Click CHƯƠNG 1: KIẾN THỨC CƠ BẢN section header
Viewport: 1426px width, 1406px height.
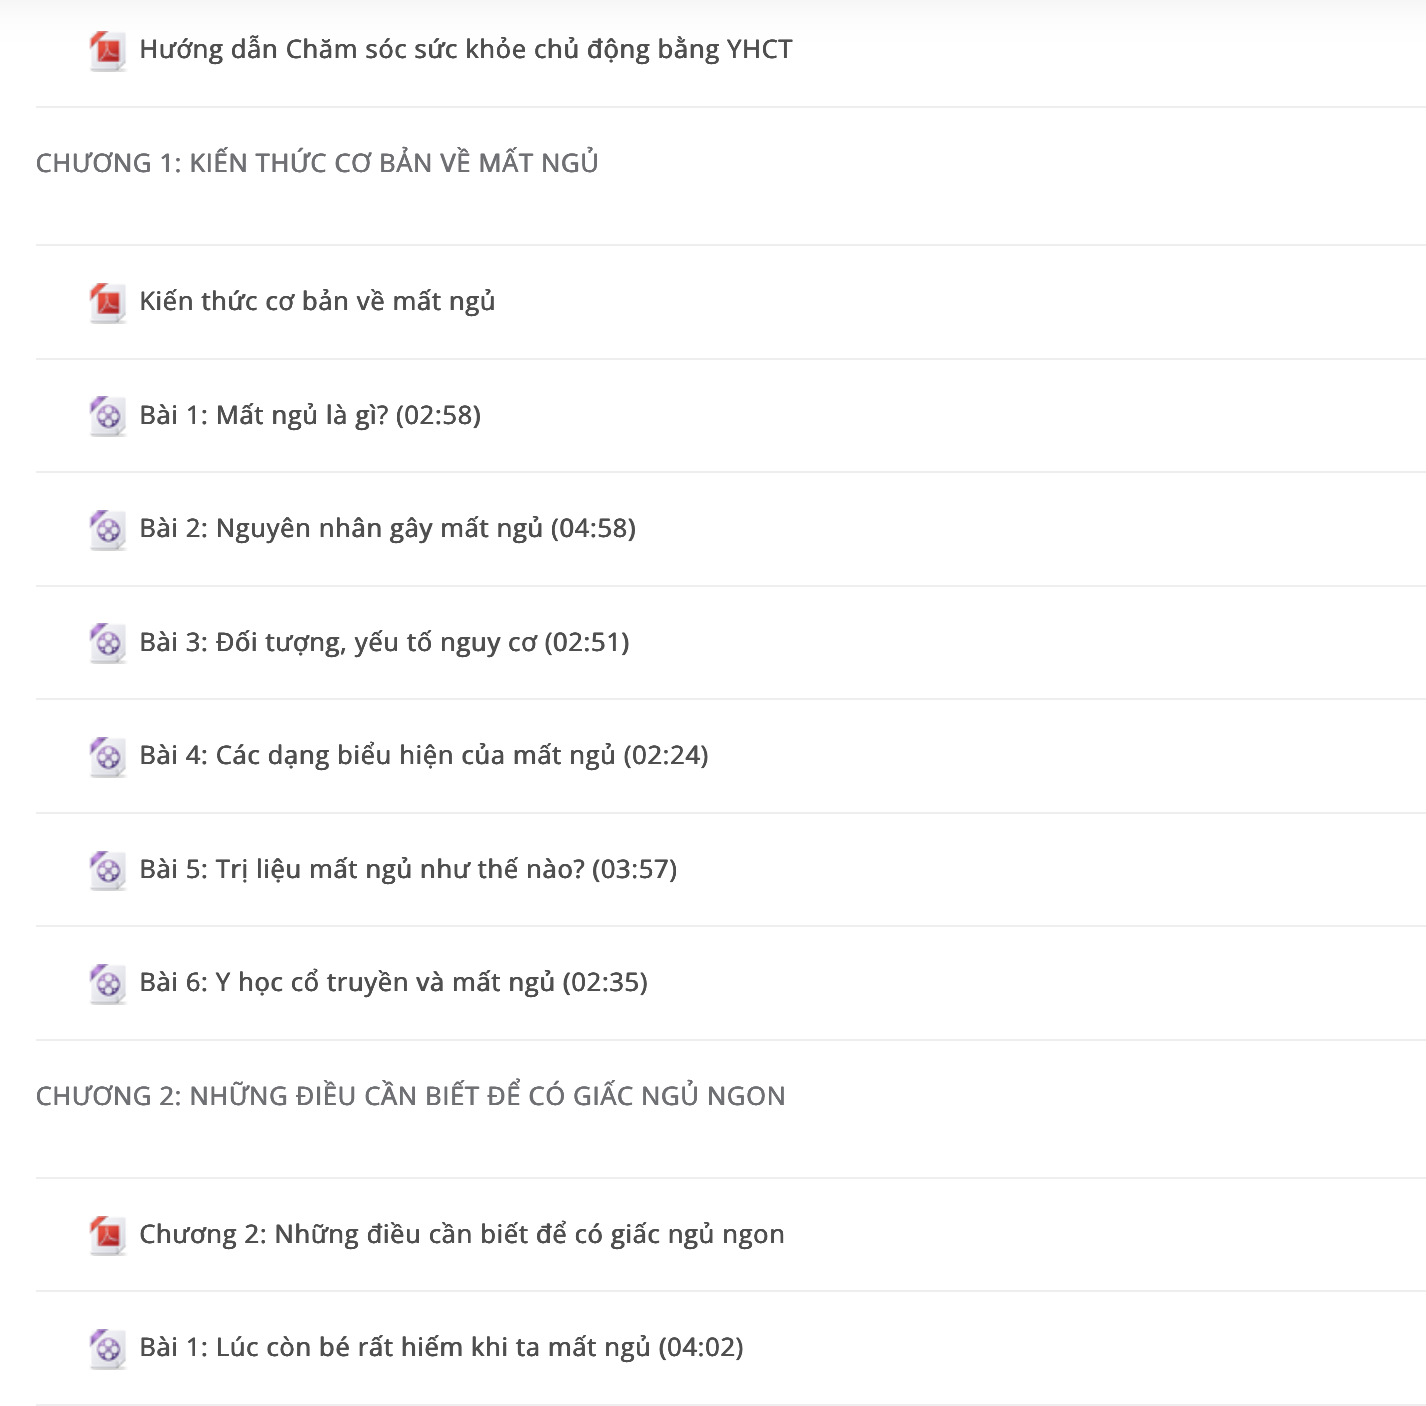pyautogui.click(x=317, y=163)
